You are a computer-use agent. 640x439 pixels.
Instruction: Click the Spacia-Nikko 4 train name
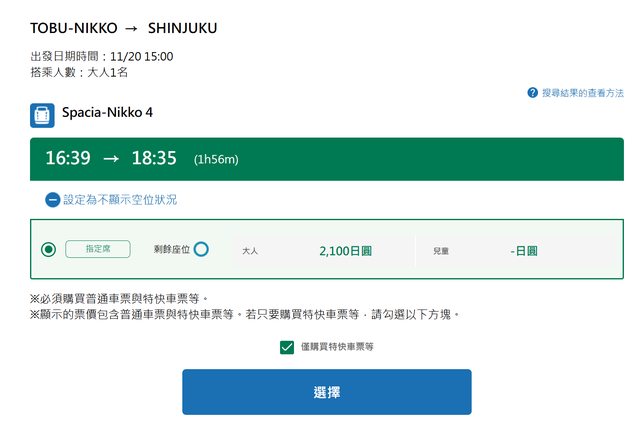[x=108, y=113]
